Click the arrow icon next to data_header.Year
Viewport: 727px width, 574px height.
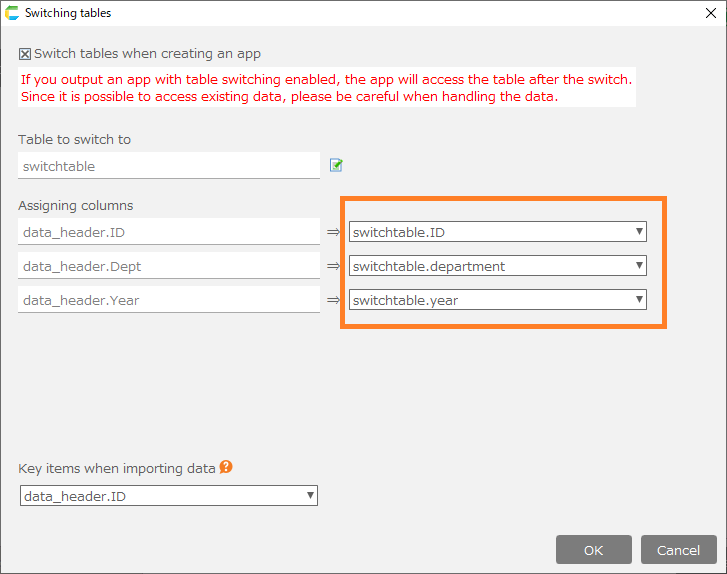click(334, 300)
